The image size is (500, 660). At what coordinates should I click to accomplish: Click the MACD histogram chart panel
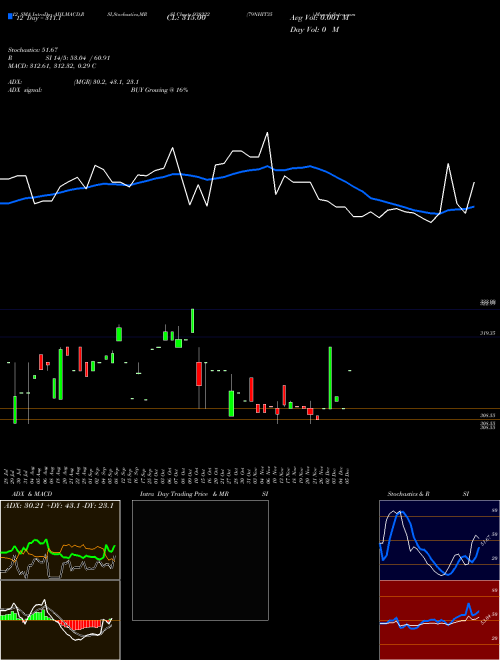click(x=60, y=620)
